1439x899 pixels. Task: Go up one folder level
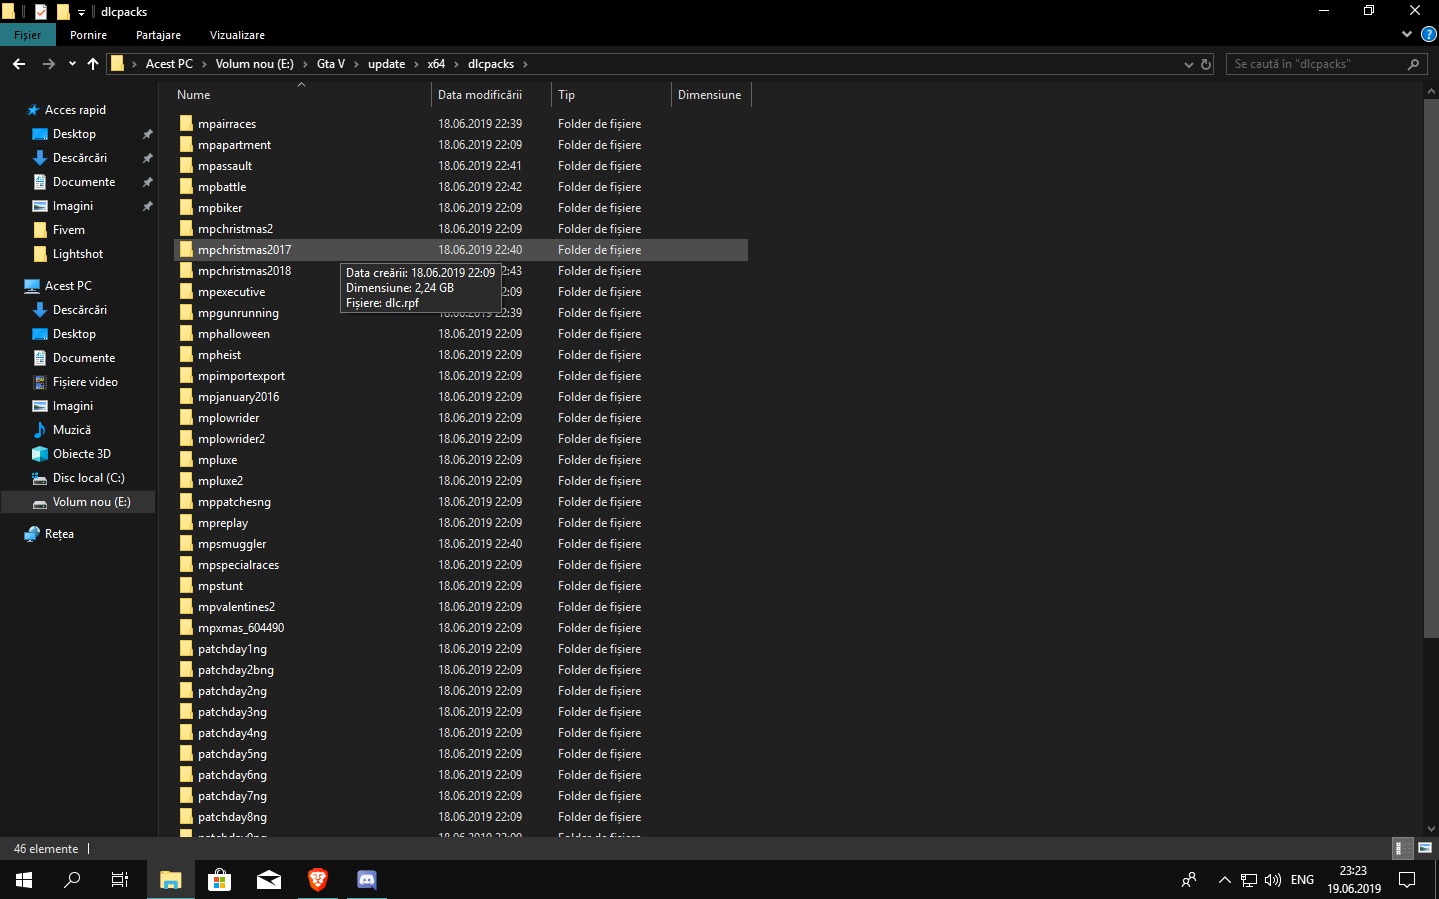point(93,64)
